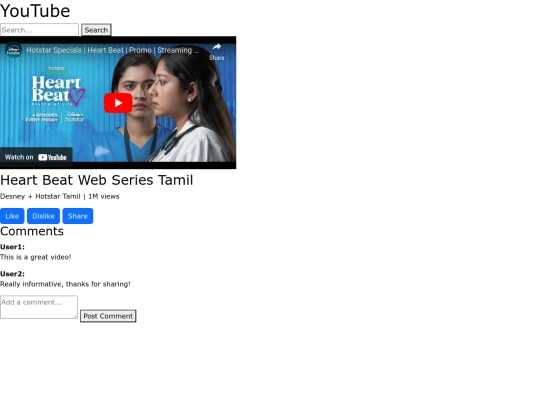Click the Dislike button
The height and width of the screenshot is (405, 540).
coord(43,216)
